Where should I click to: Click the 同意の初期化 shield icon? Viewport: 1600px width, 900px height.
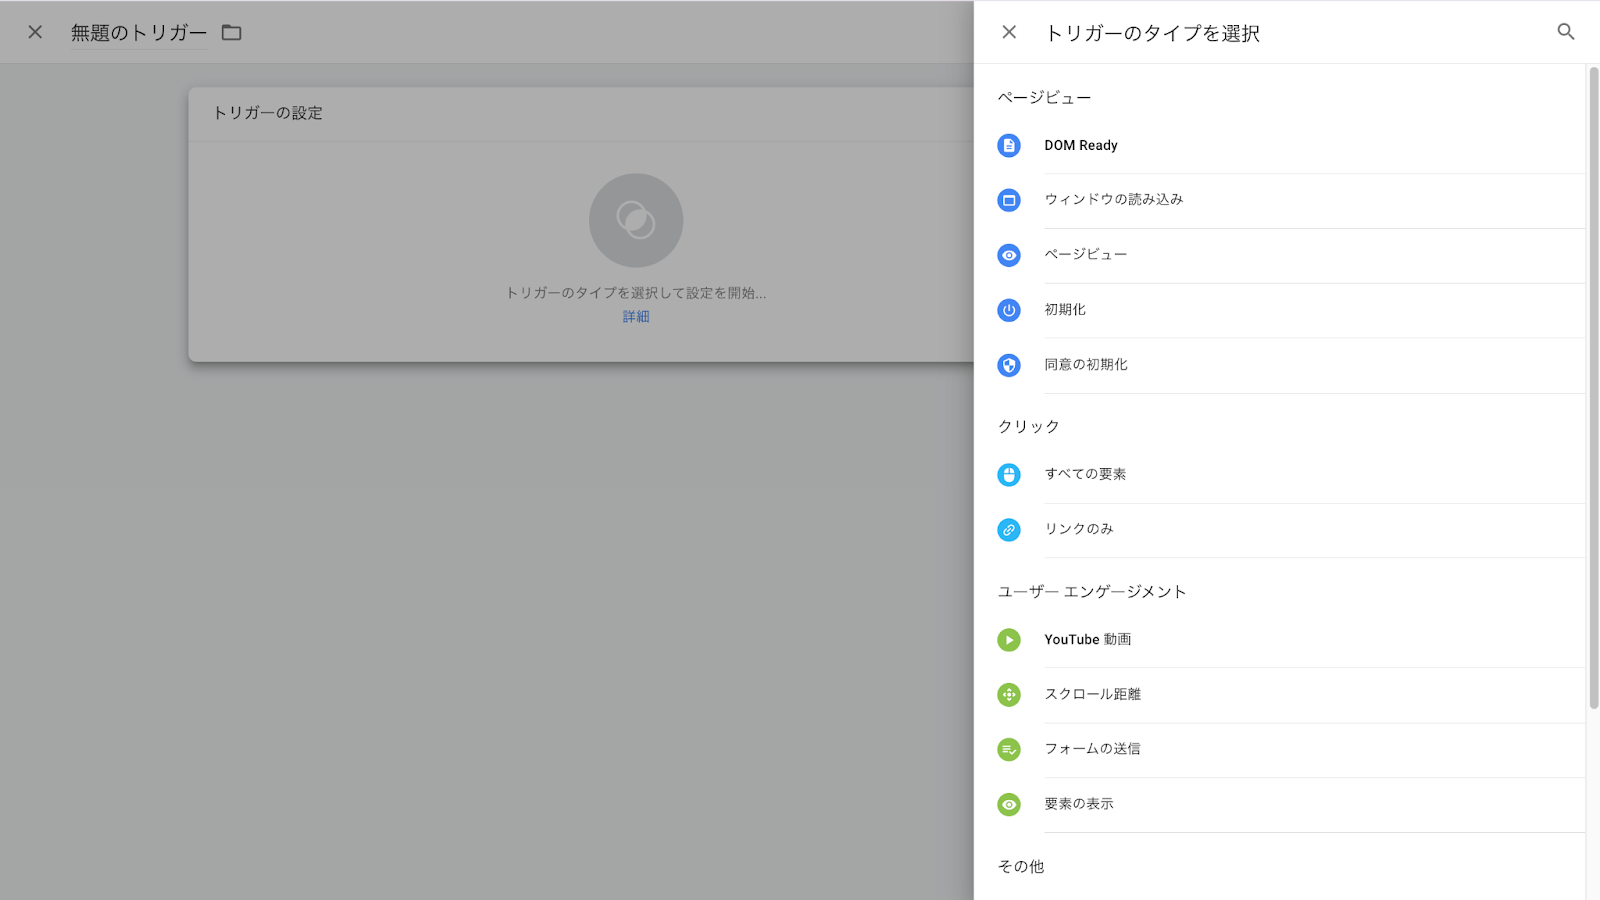(1009, 365)
